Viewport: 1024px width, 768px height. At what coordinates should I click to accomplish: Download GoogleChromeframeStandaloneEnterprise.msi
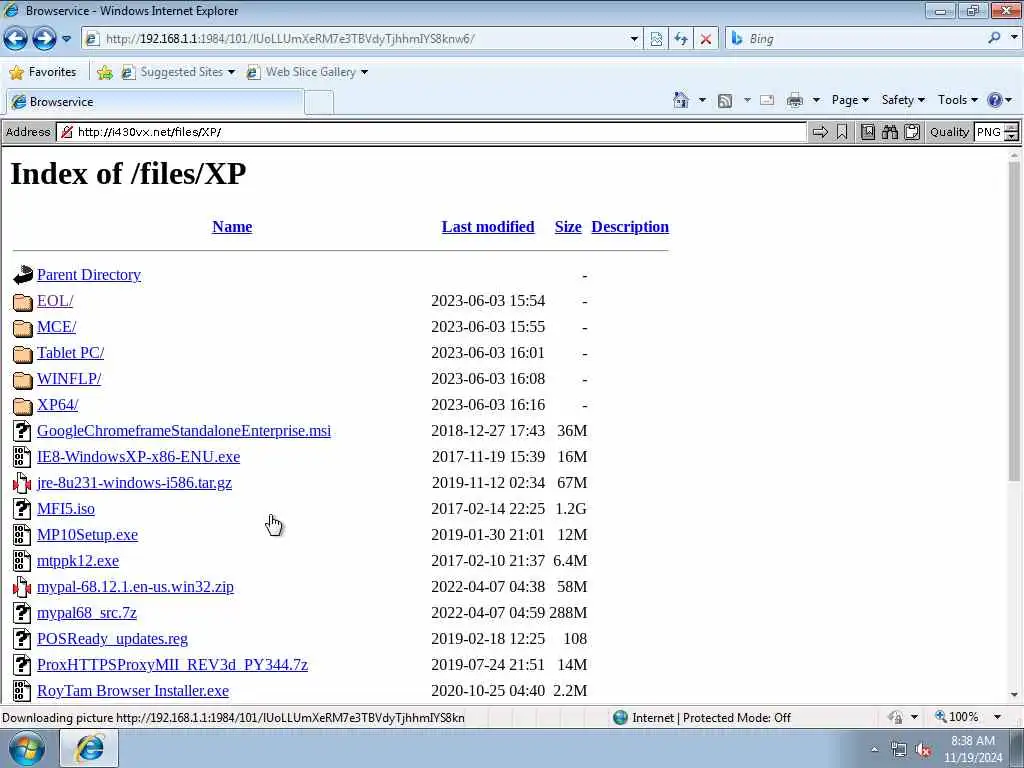pos(184,431)
